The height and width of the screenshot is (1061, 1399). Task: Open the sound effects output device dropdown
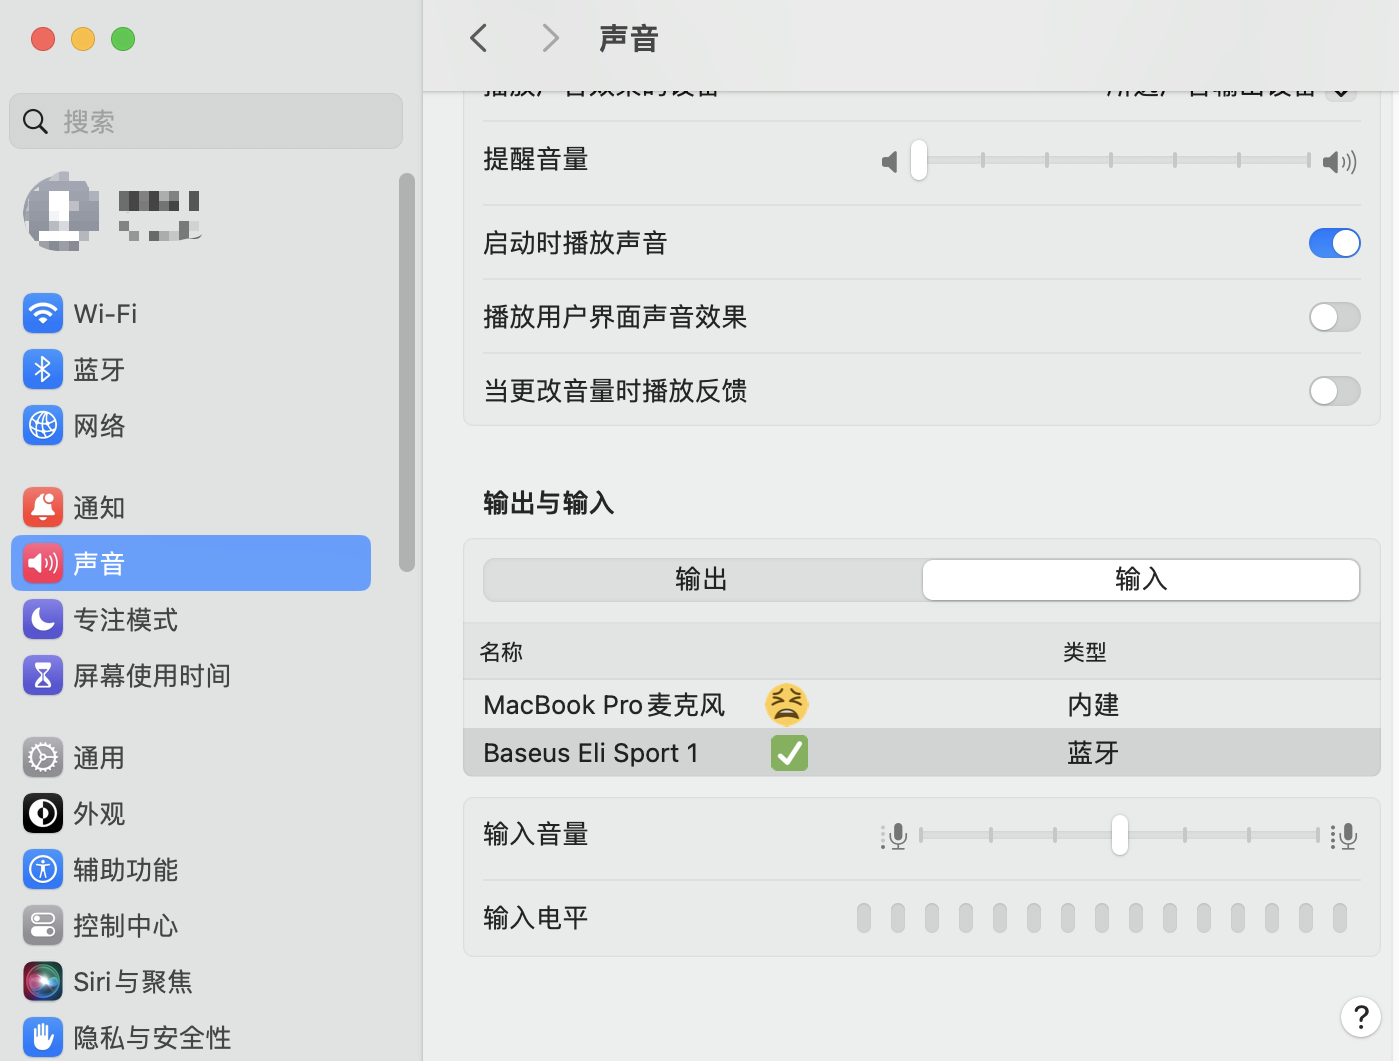(1341, 93)
